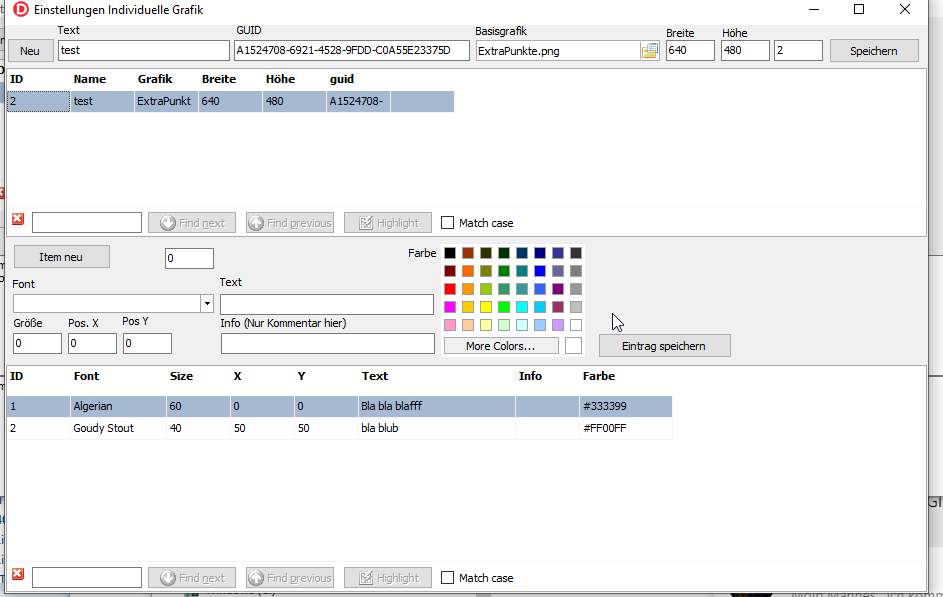Click the Info (Nur Kommentar hier) input field
Viewport: 943px width, 597px height.
(327, 344)
